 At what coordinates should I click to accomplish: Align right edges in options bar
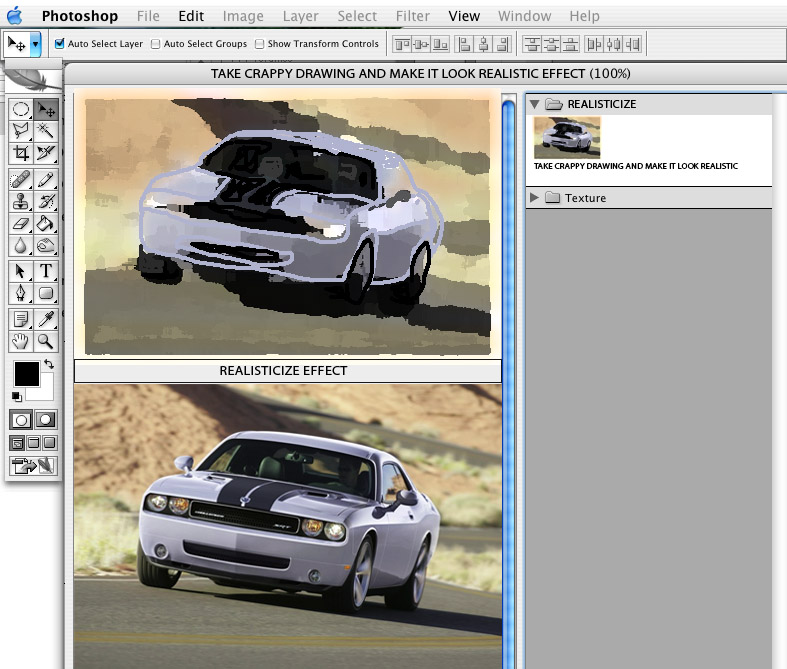point(502,44)
